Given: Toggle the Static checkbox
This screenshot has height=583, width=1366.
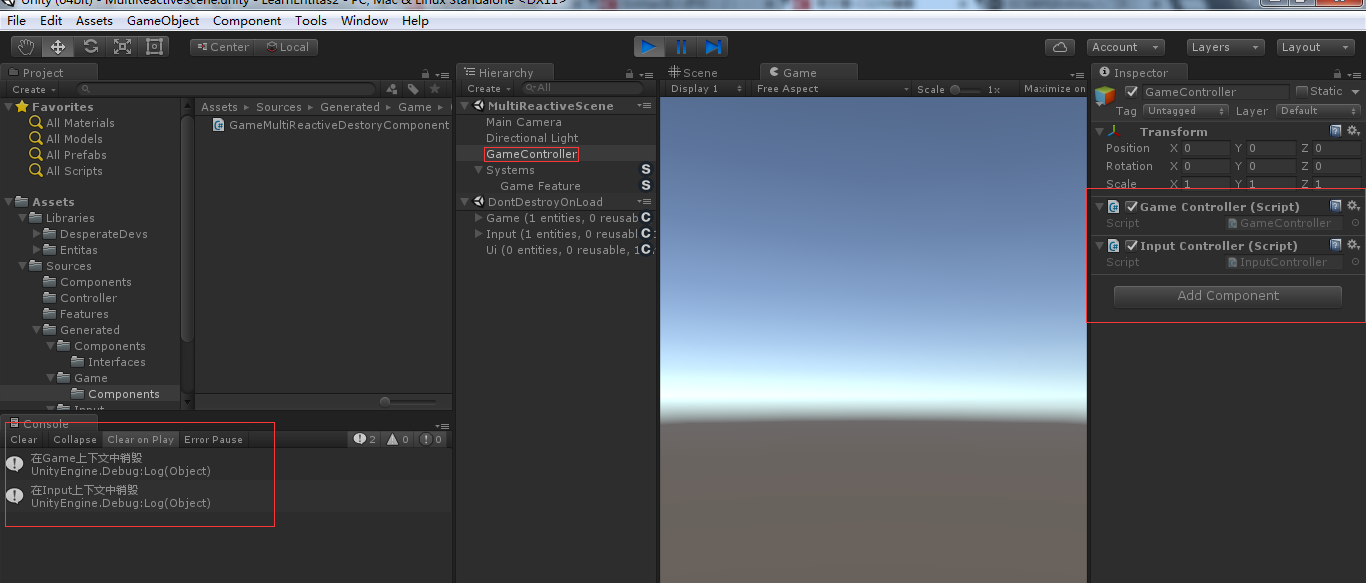Looking at the screenshot, I should (x=1302, y=91).
